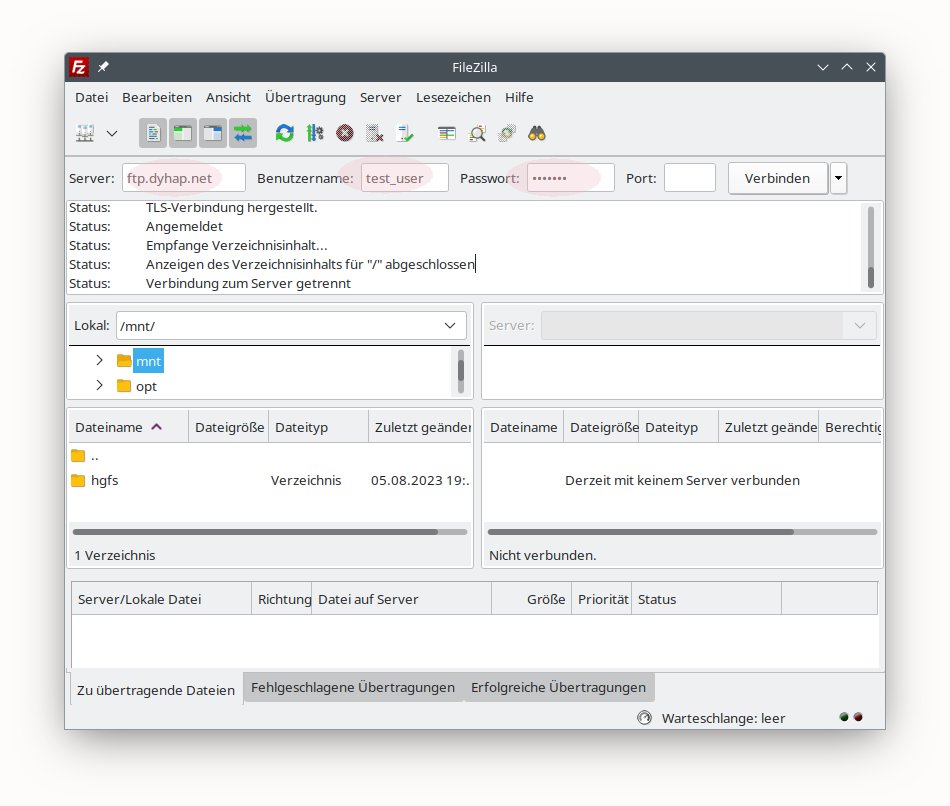Screen dimensions: 950x806
Task: Click the Verbinden button
Action: 777,178
